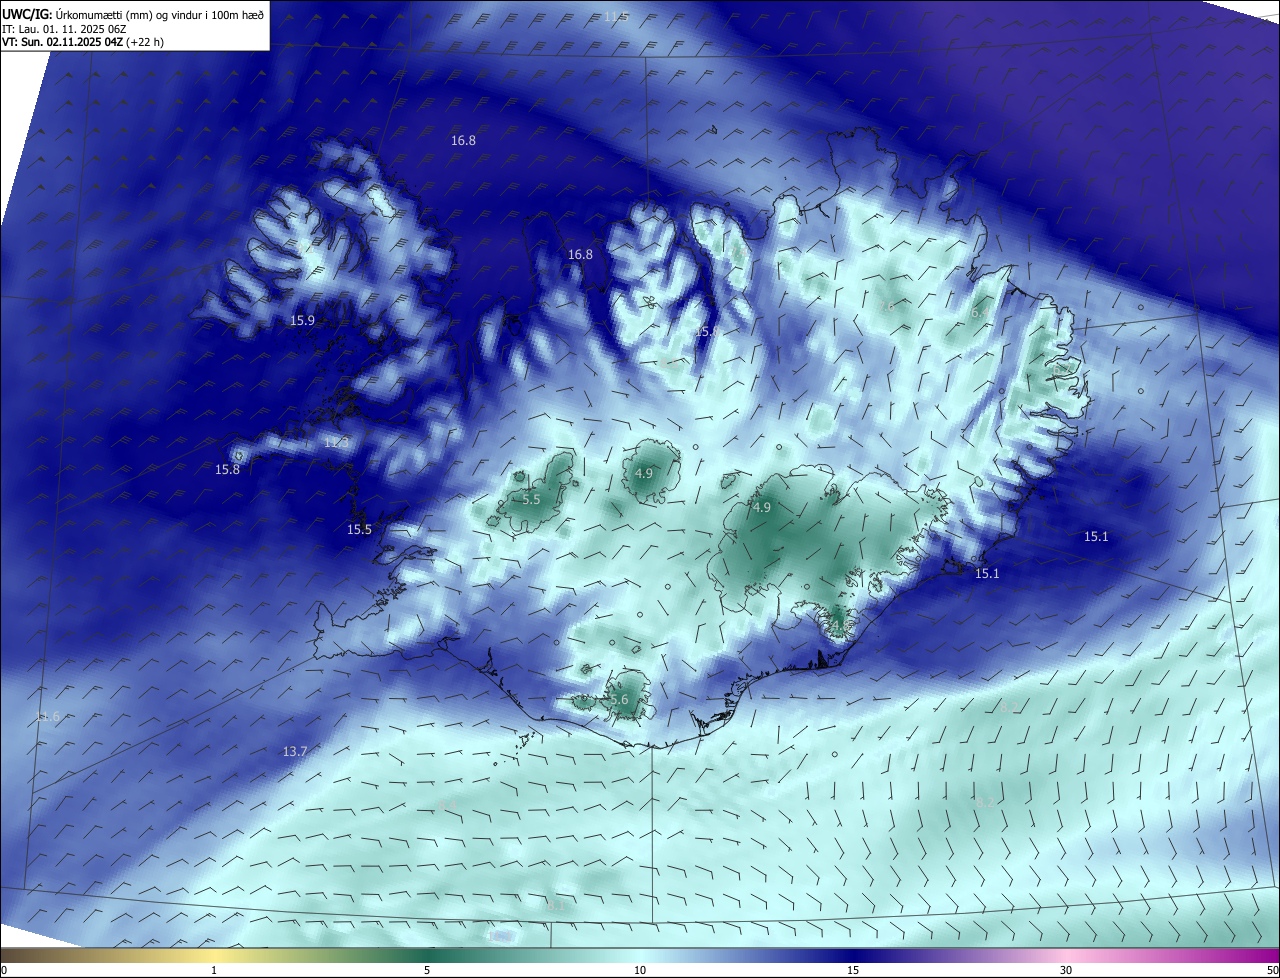Click the 30 tick label on the color scale
The width and height of the screenshot is (1280, 978).
[x=1066, y=970]
